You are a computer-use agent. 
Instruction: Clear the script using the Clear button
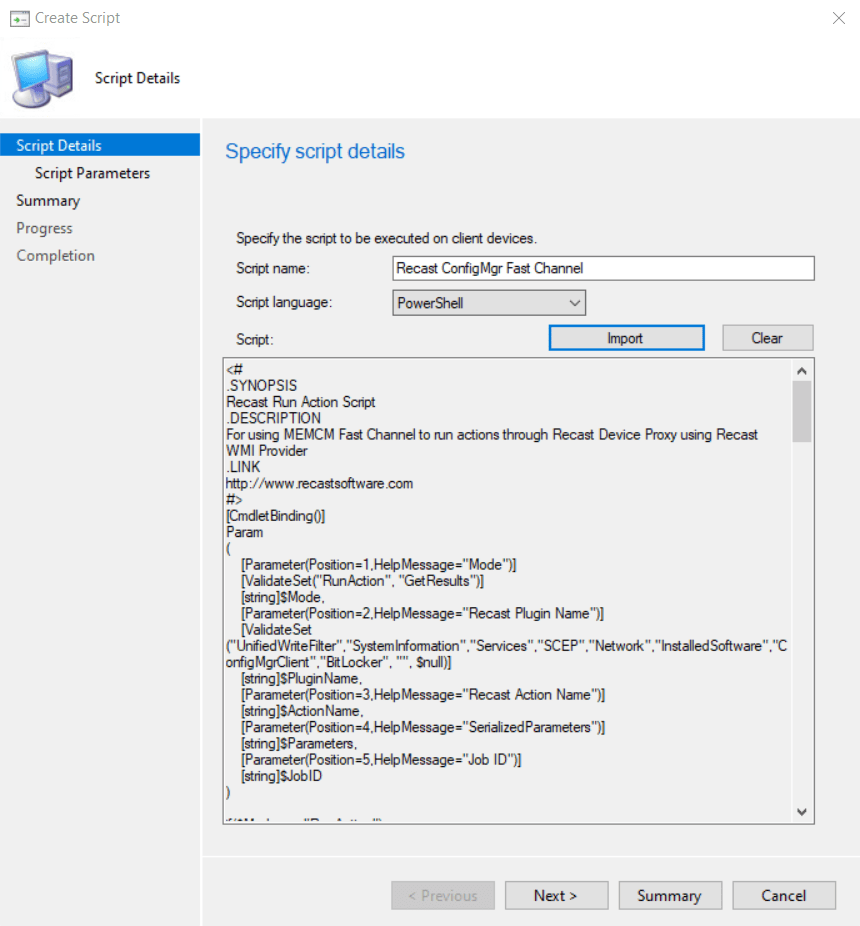point(767,338)
